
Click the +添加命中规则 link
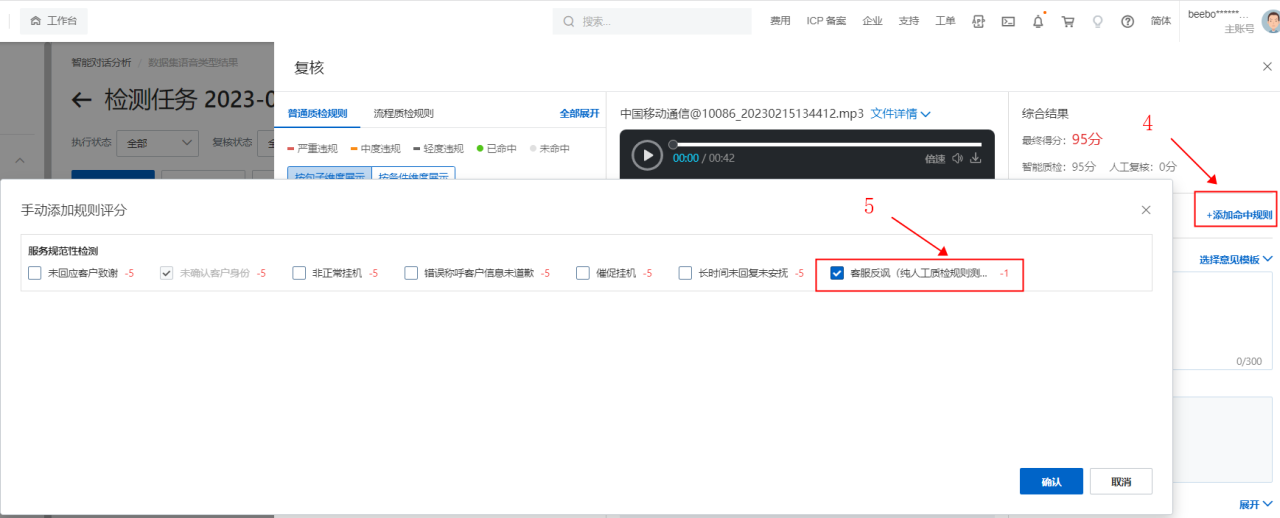[1239, 215]
